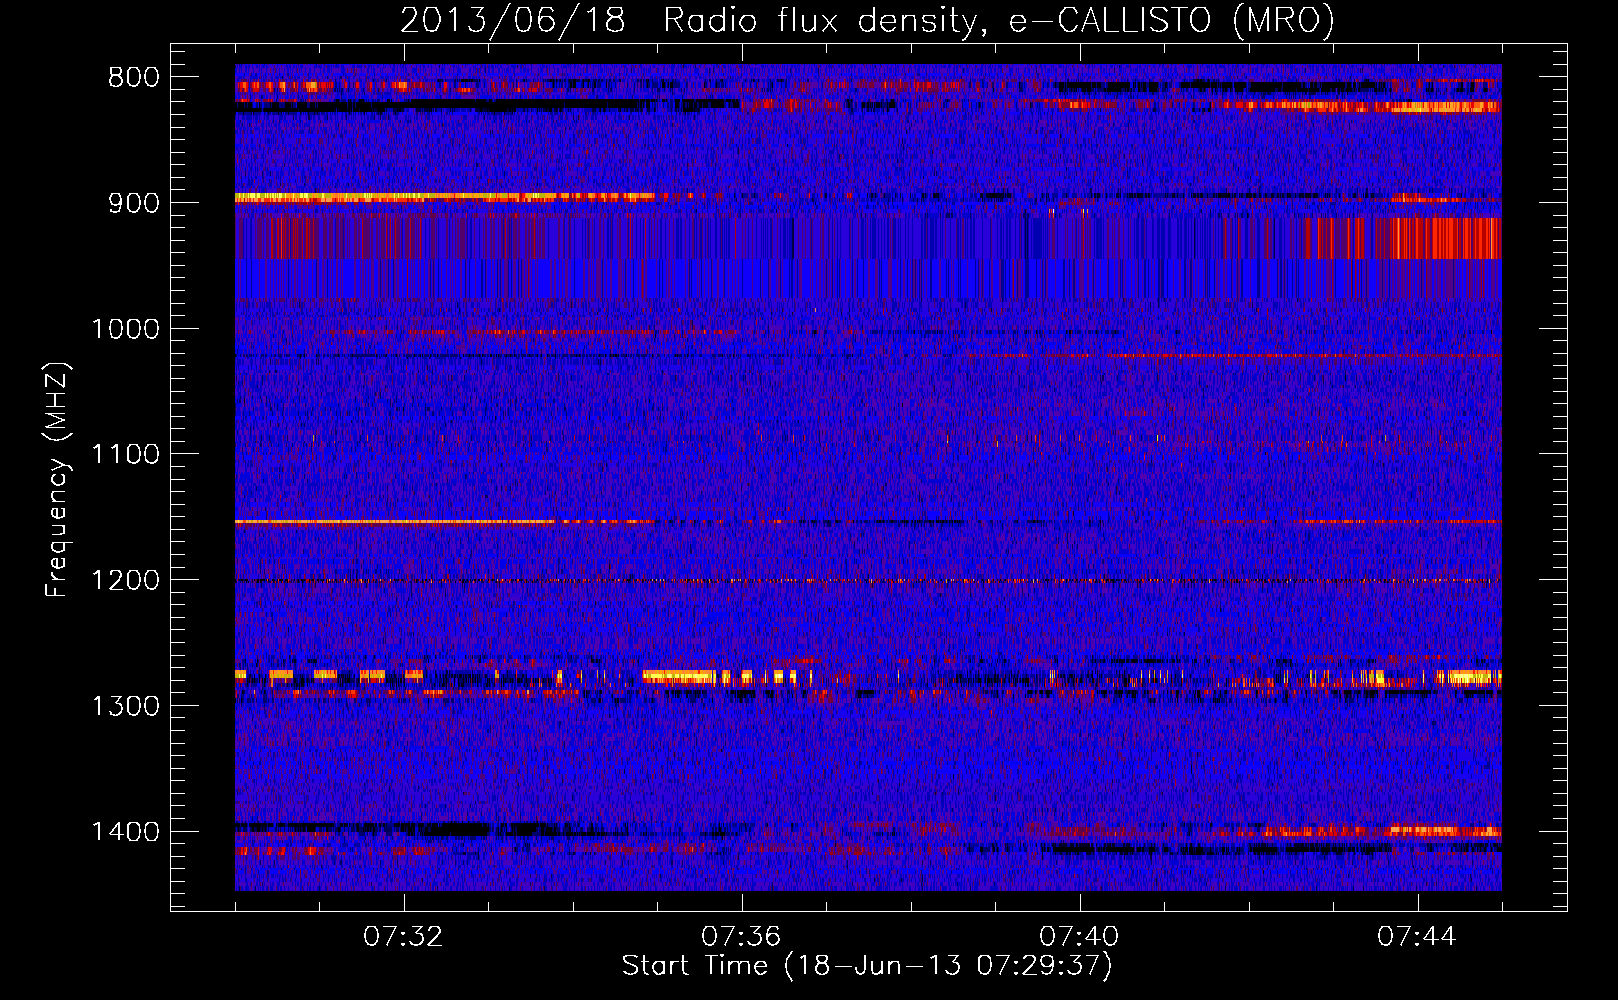Click the 'Start Time (18-Jun-13 07:29:37)' label
The height and width of the screenshot is (1000, 1618).
coord(867,966)
